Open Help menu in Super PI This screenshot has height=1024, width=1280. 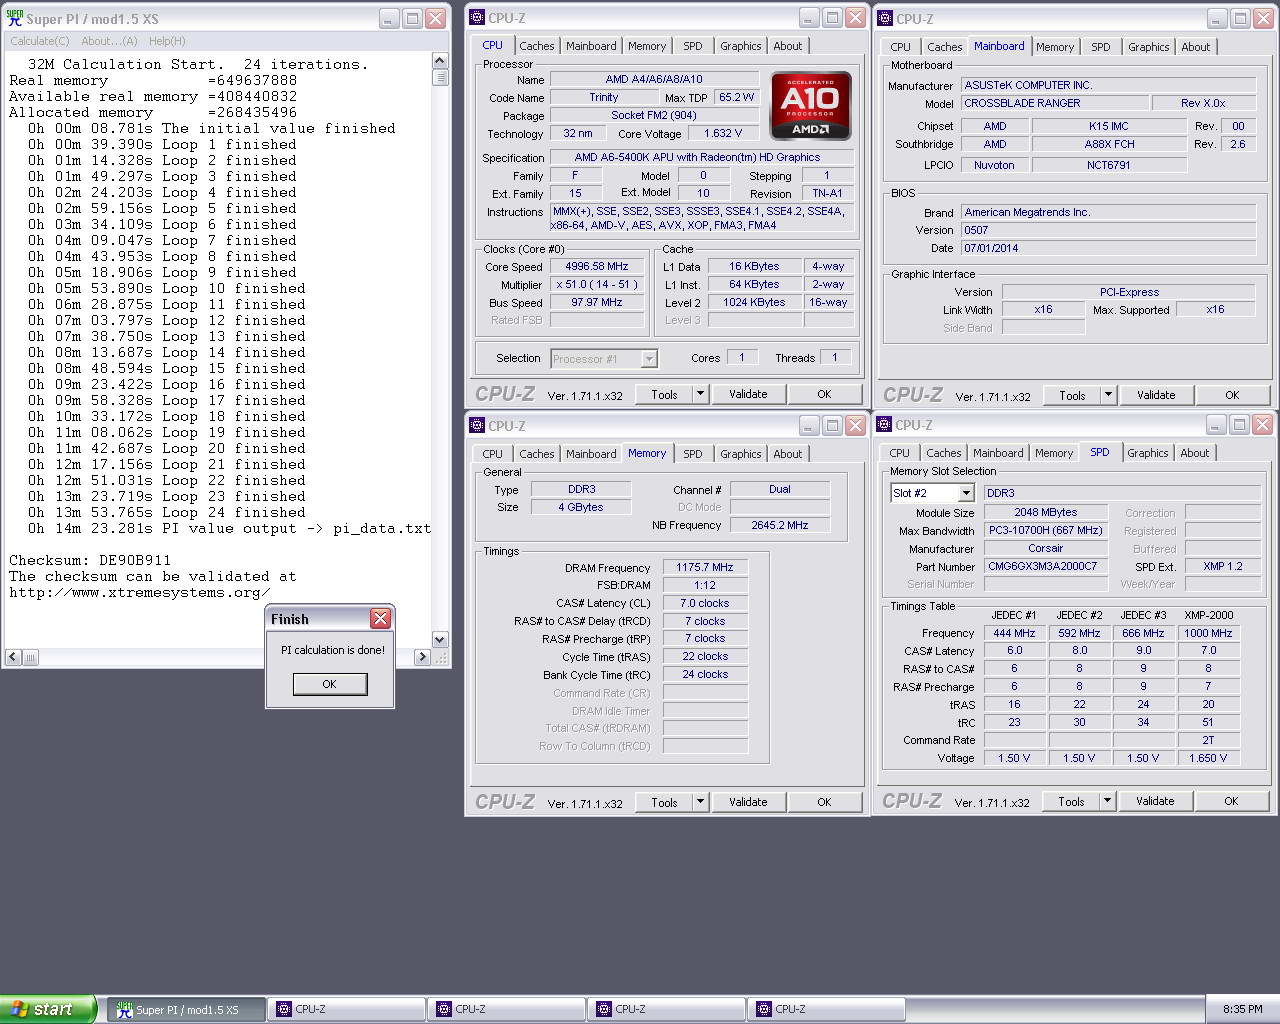point(167,41)
